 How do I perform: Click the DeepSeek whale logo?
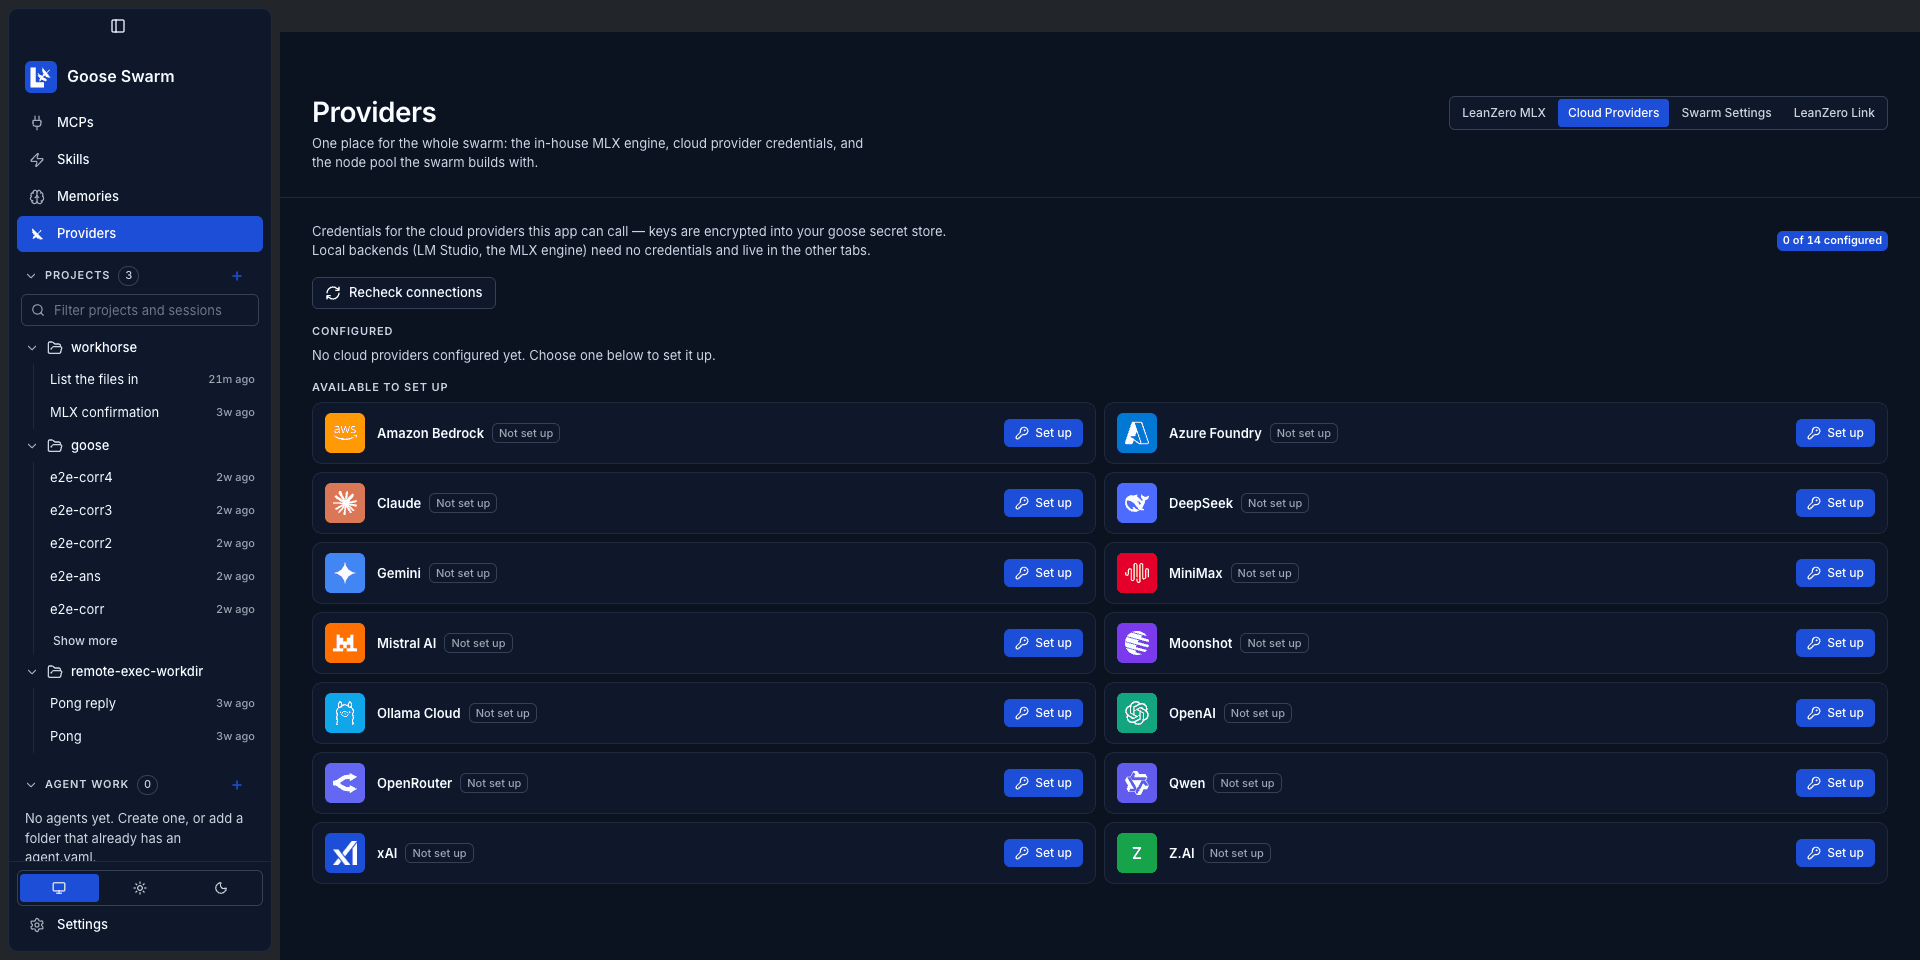click(x=1137, y=503)
